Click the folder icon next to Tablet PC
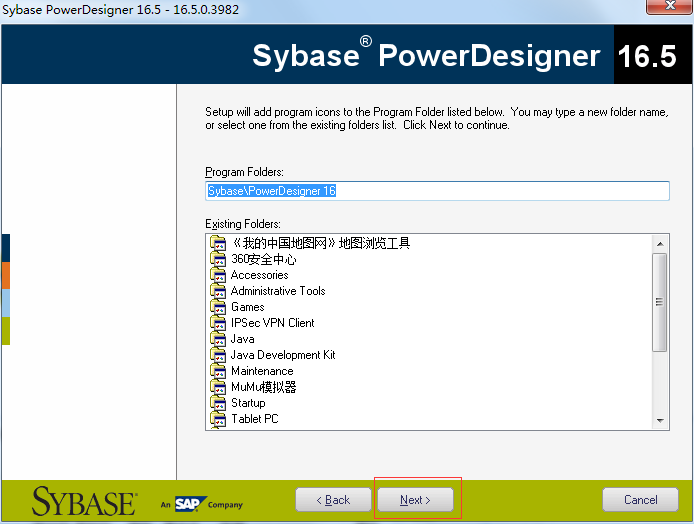 218,419
